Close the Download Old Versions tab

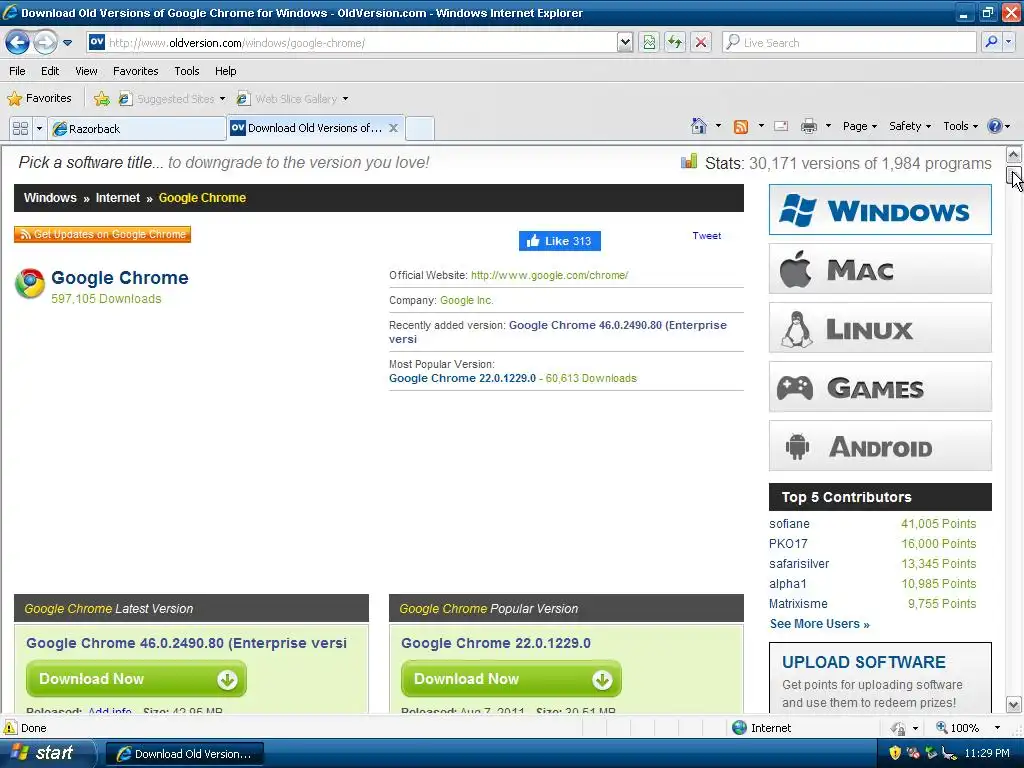tap(394, 128)
